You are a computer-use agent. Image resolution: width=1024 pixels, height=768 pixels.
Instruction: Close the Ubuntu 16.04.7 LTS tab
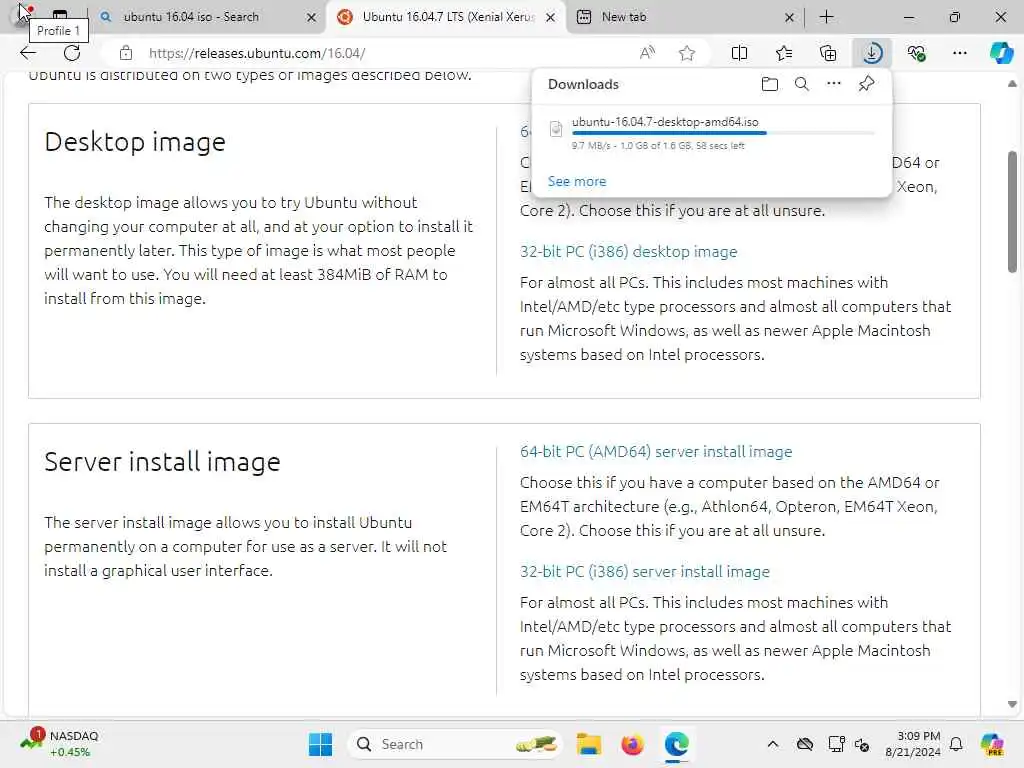pos(551,17)
